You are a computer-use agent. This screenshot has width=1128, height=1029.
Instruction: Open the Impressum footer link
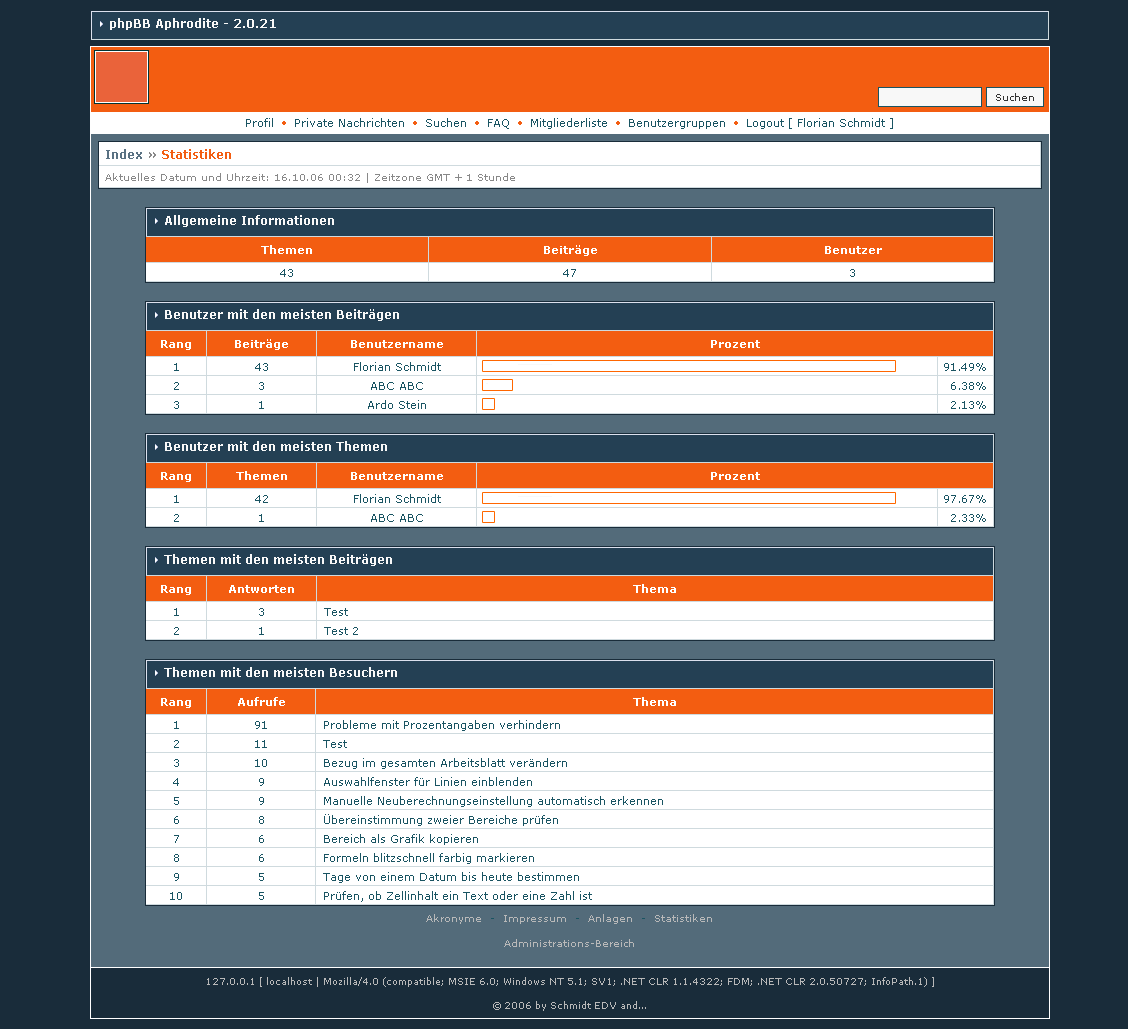[x=534, y=919]
